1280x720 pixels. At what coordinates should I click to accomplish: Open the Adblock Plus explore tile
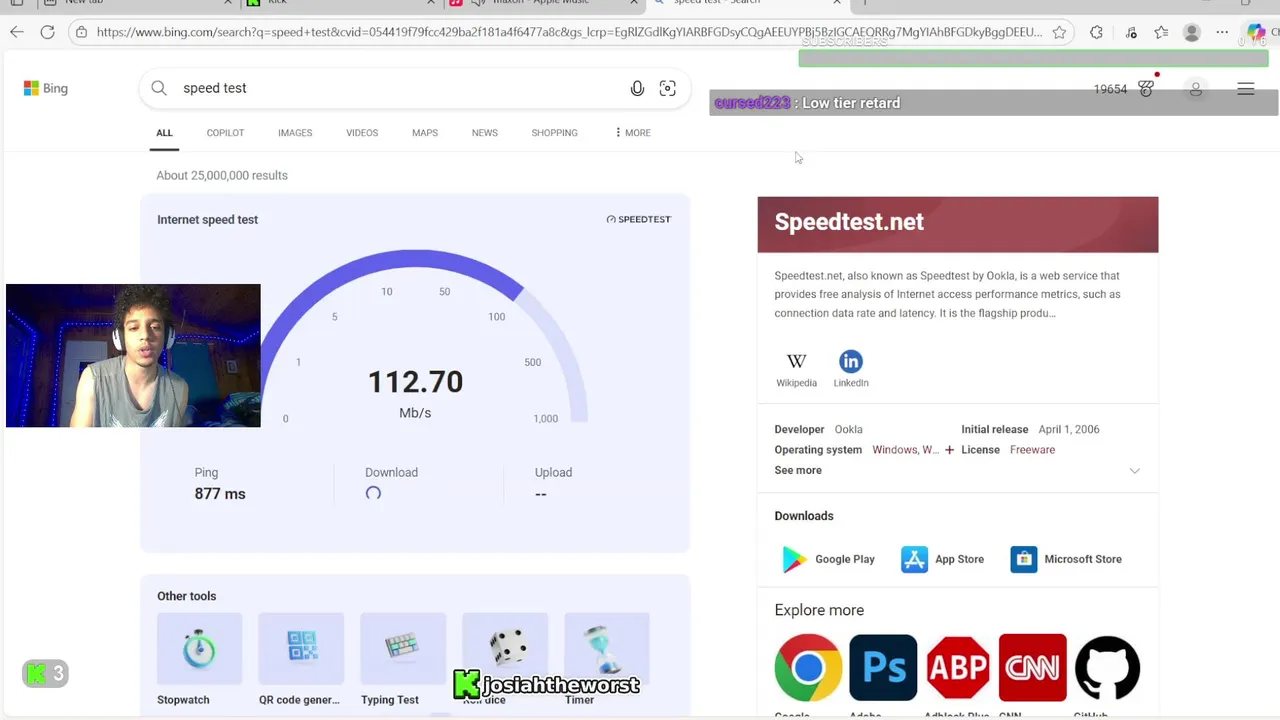958,667
